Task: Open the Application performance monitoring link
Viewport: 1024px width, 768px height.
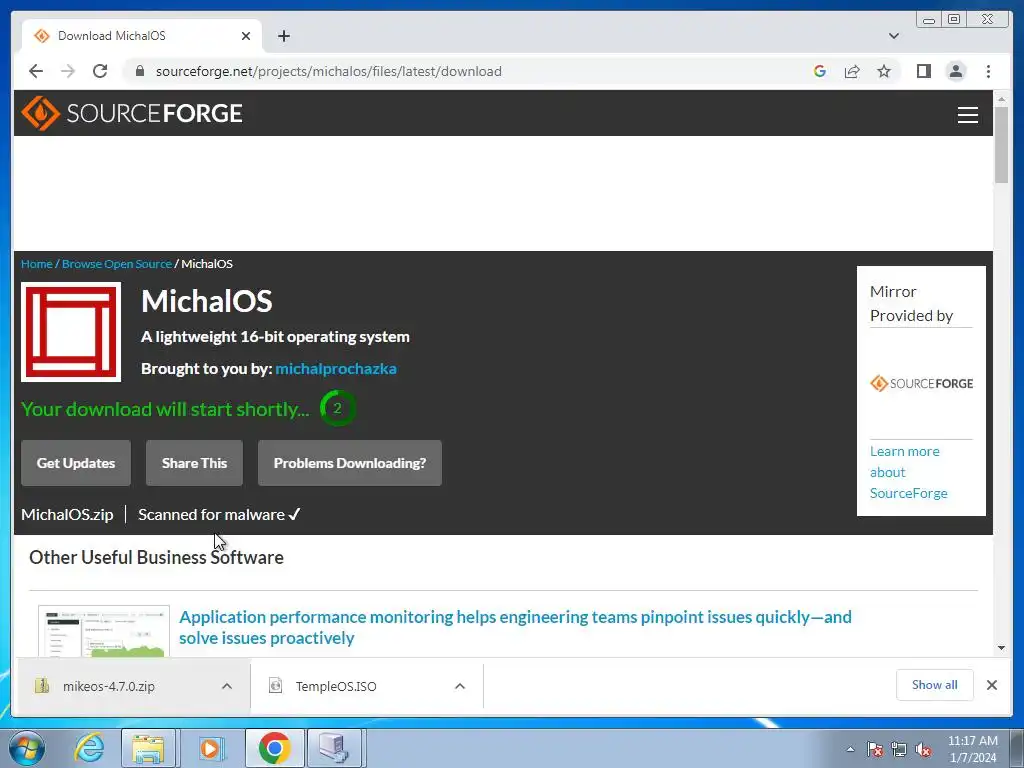Action: click(x=515, y=628)
